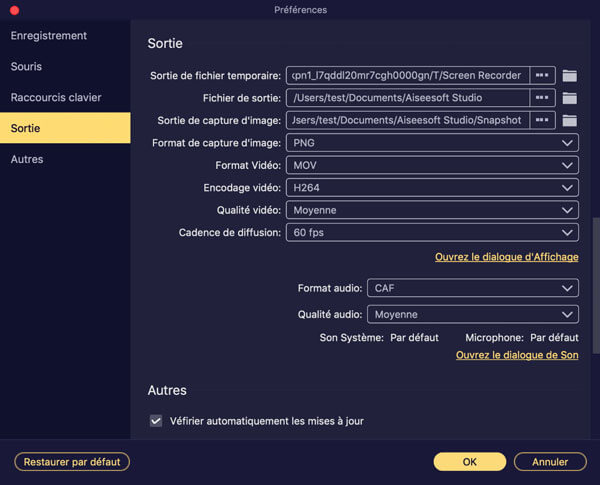Viewport: 600px width, 485px height.
Task: Click three-dots button for temporary file path
Action: click(x=543, y=75)
